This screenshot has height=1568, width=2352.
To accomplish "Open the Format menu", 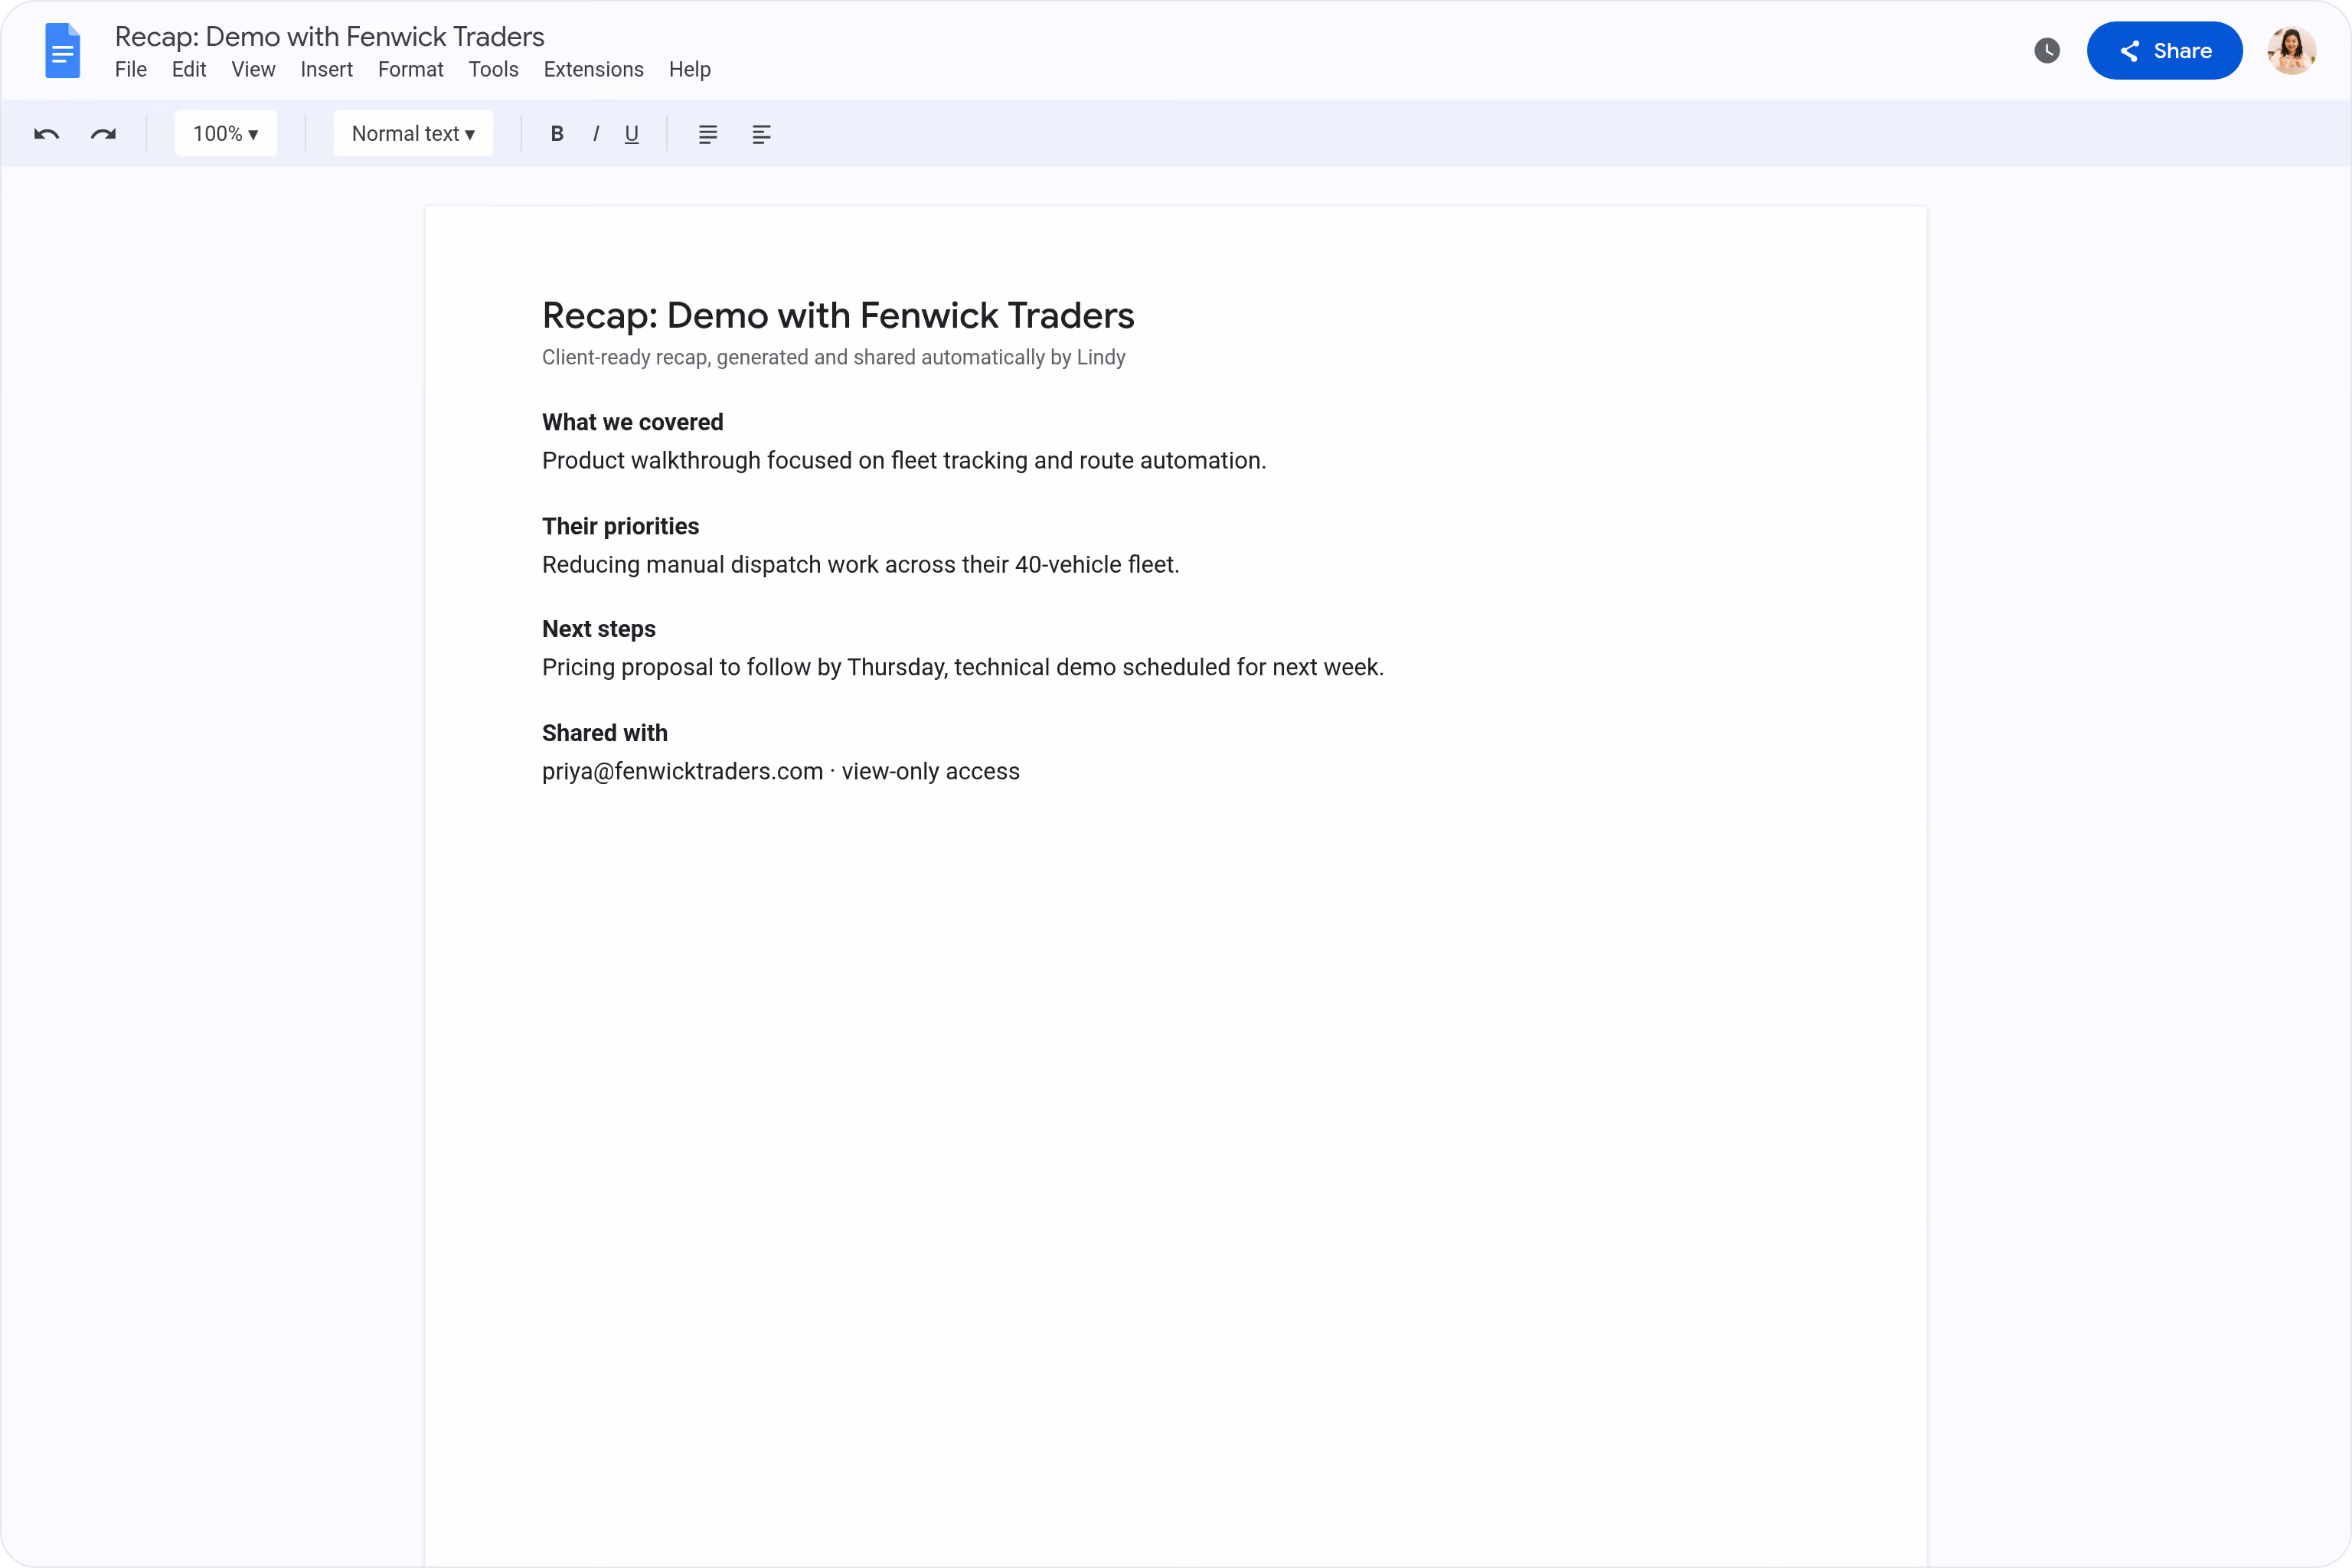I will pos(411,70).
